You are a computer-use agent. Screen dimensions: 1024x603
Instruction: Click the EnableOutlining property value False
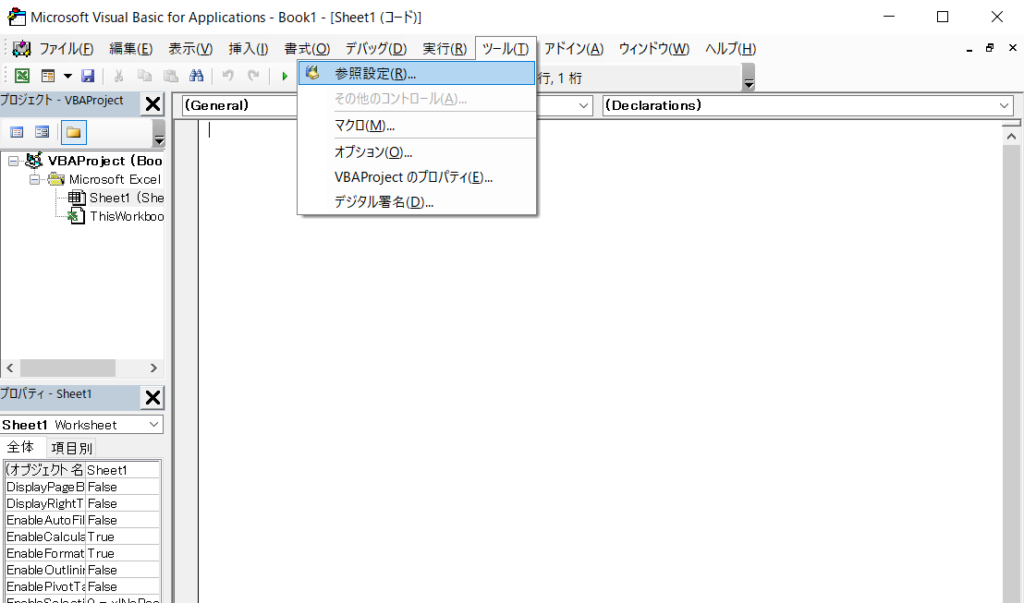click(x=123, y=570)
